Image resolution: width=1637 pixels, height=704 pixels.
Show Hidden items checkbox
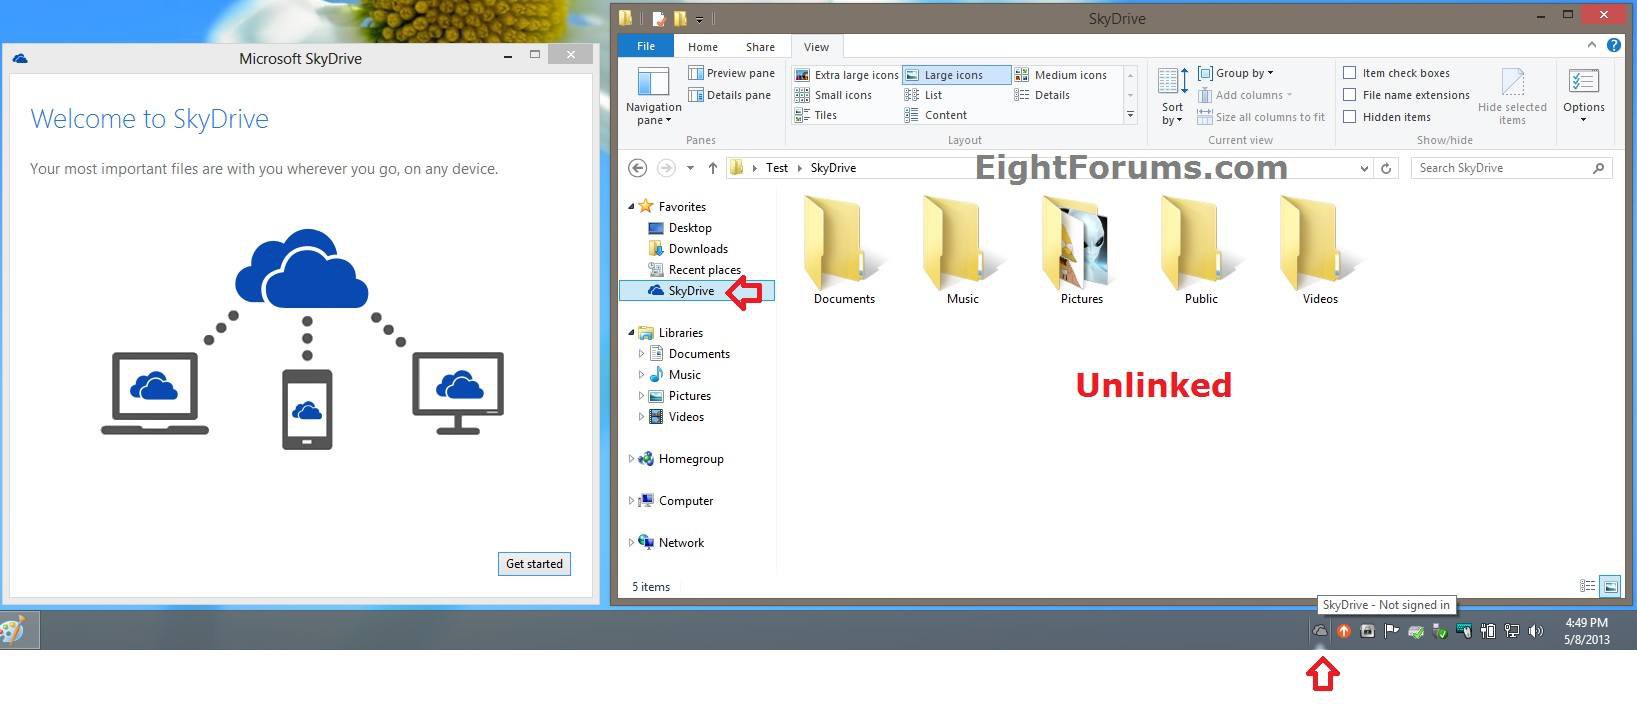tap(1350, 117)
